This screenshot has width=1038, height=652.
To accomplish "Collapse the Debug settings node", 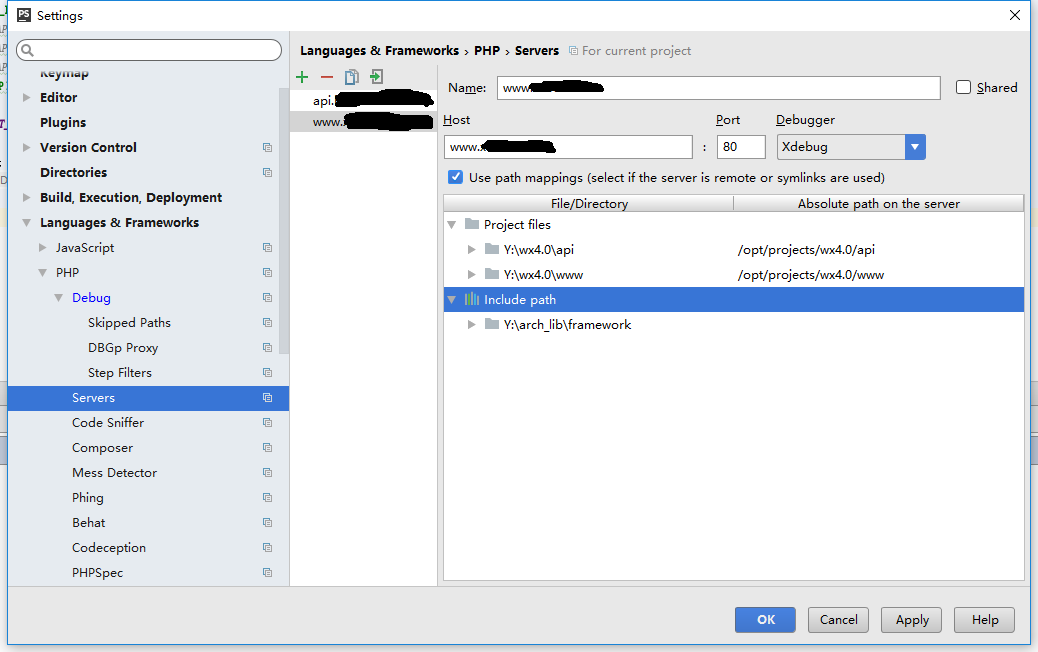I will [x=59, y=298].
